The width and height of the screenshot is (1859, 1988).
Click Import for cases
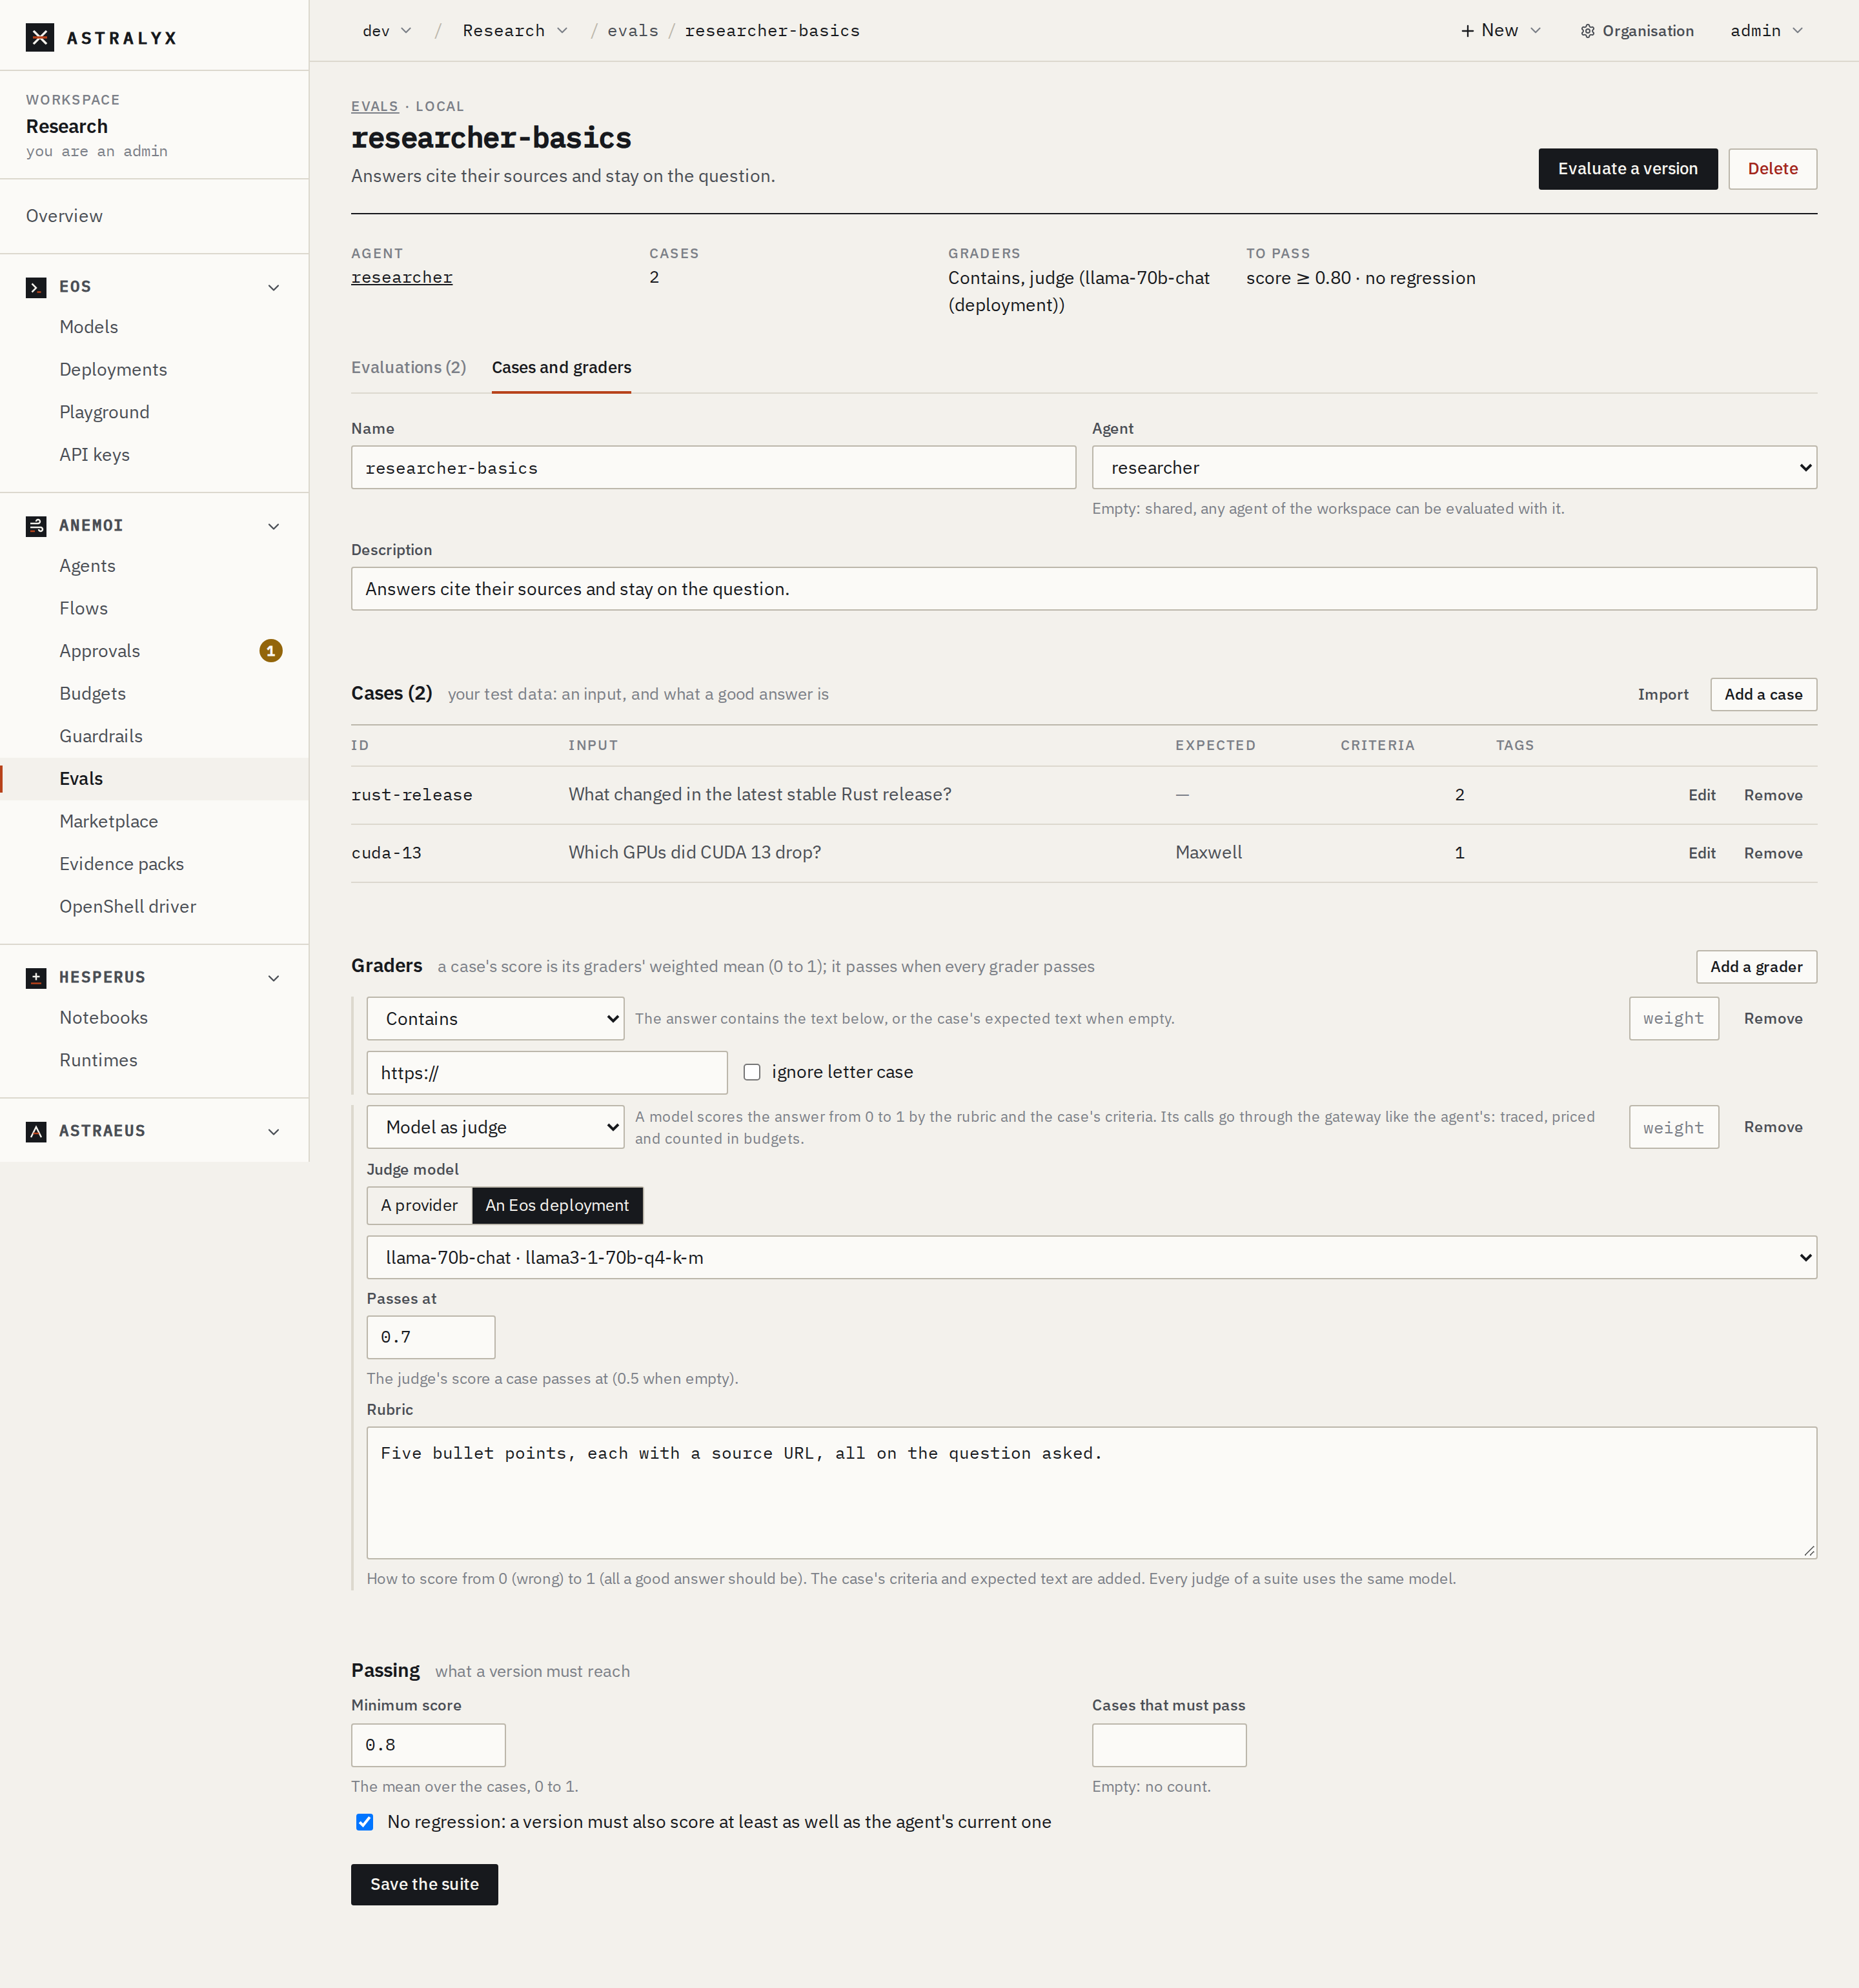pyautogui.click(x=1662, y=695)
